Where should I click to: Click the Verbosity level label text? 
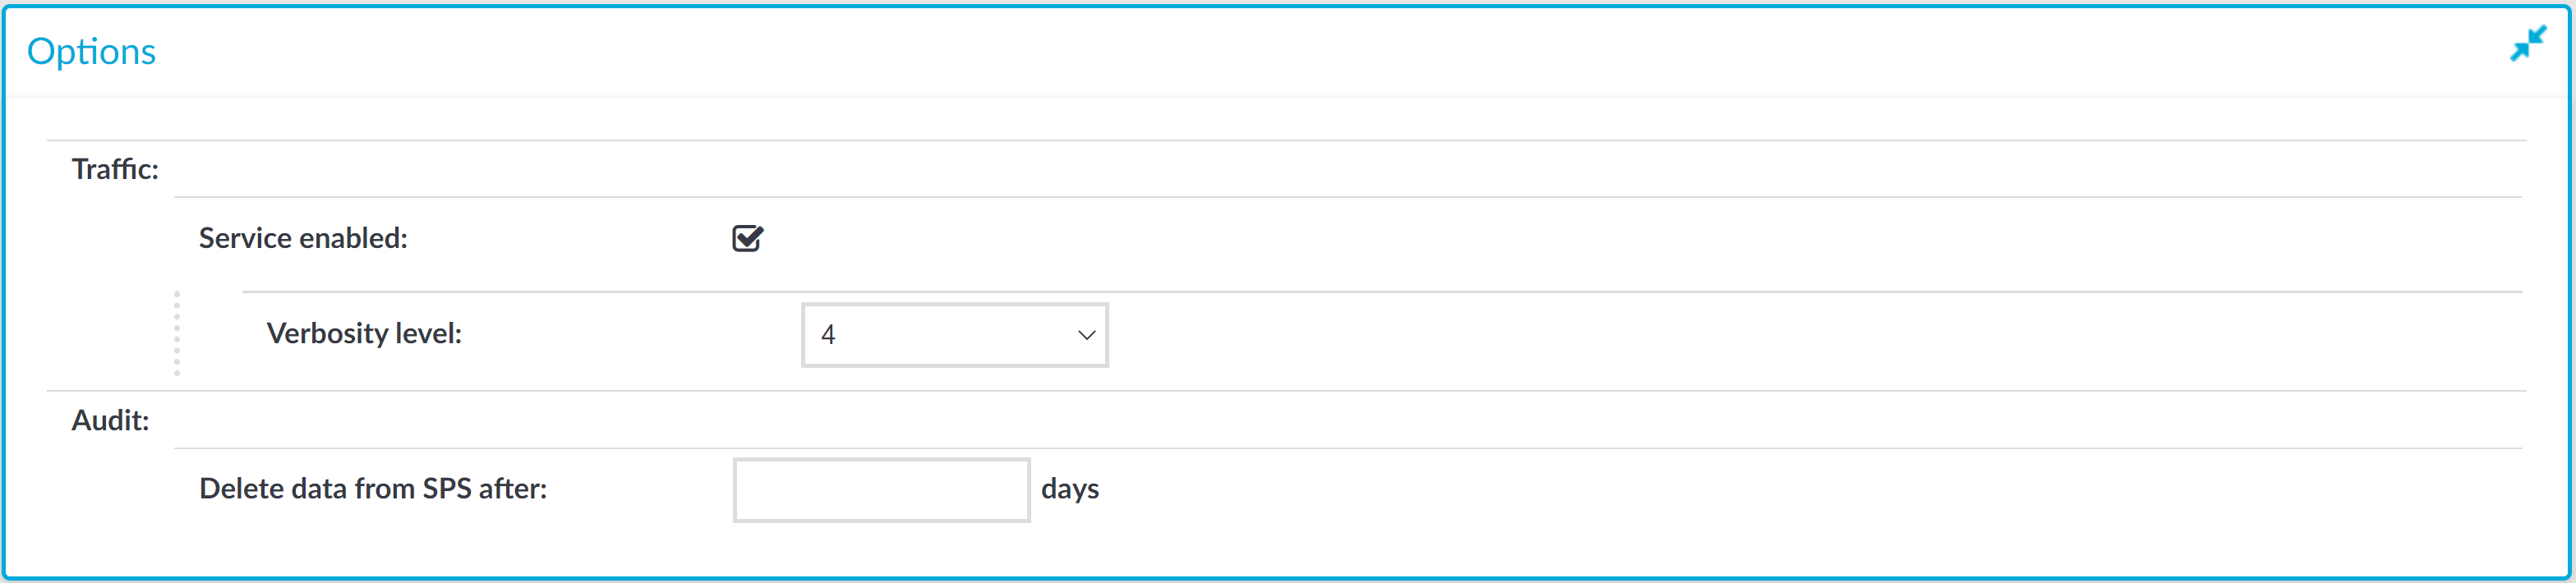pos(364,333)
